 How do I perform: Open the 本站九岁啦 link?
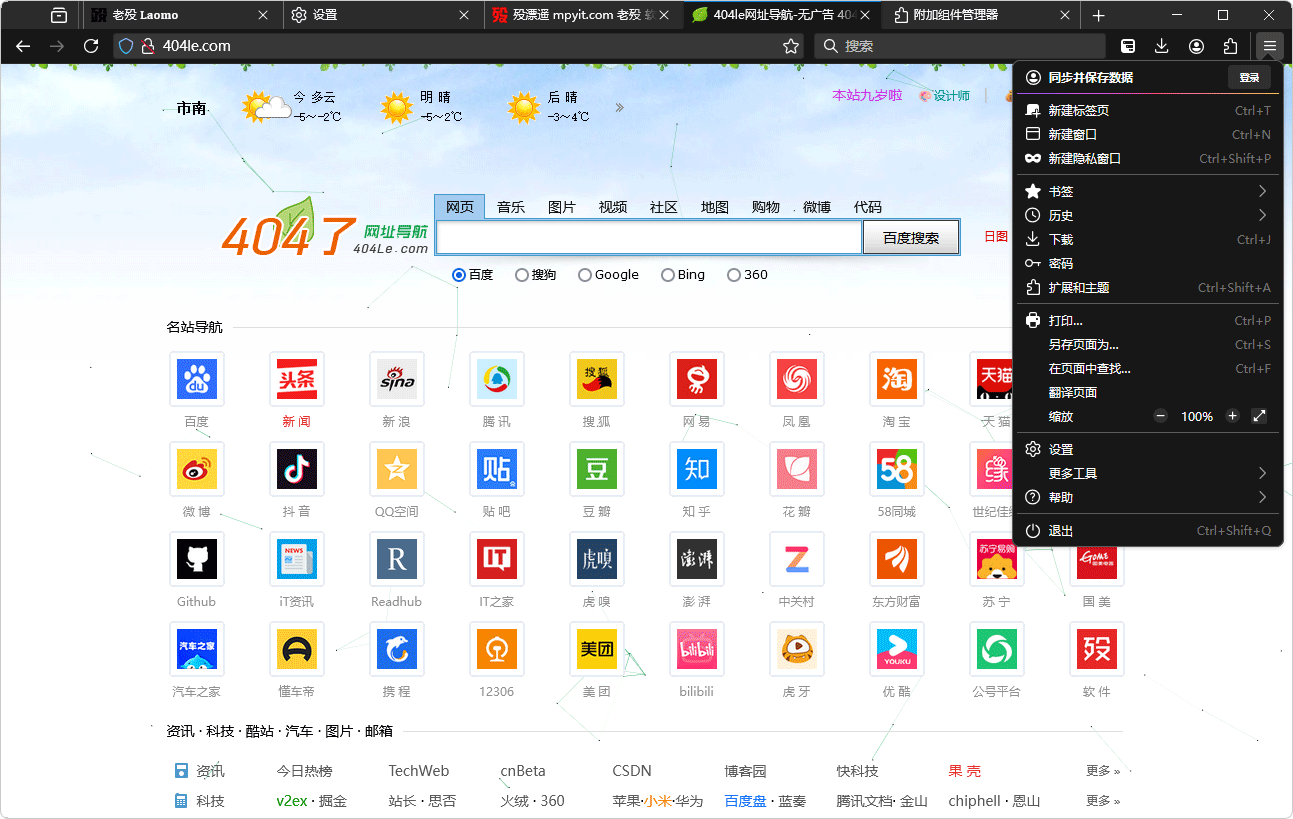click(x=867, y=95)
